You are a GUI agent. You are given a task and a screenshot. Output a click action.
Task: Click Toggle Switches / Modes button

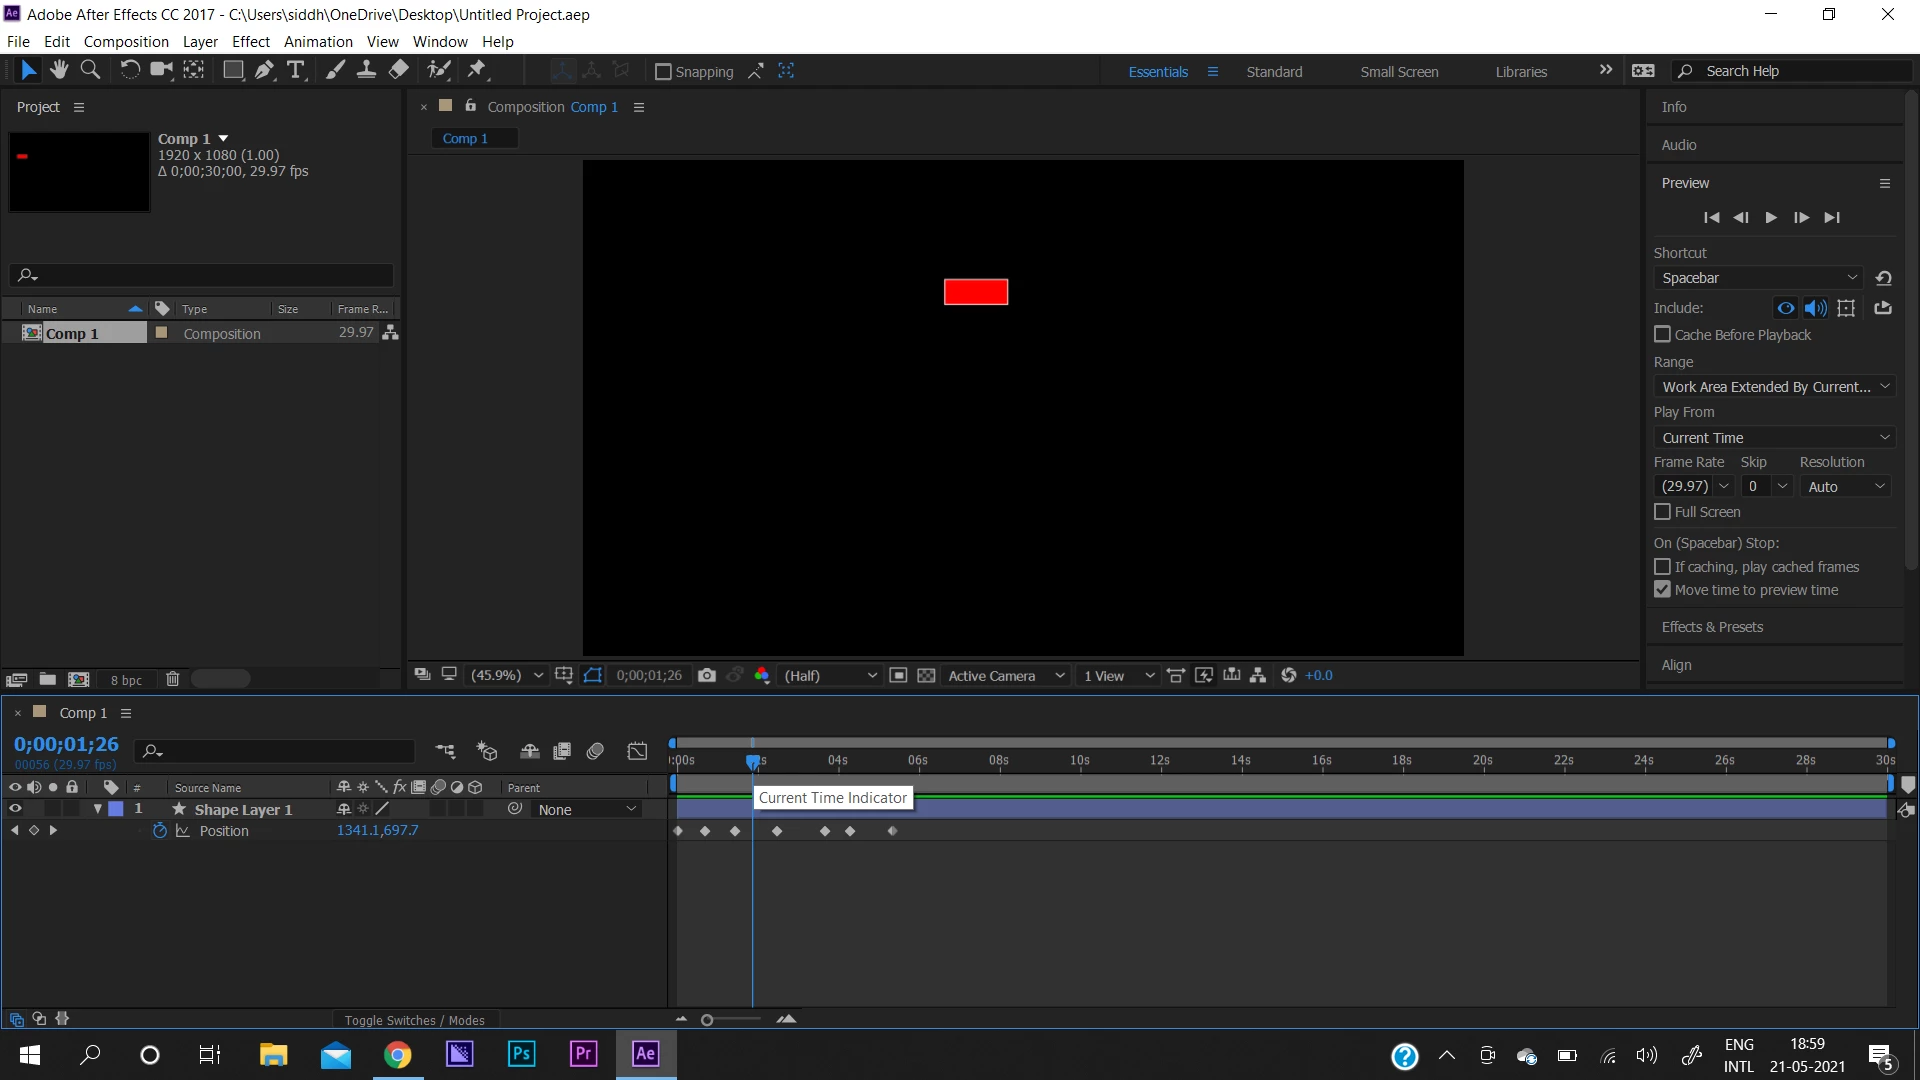[x=415, y=1020]
